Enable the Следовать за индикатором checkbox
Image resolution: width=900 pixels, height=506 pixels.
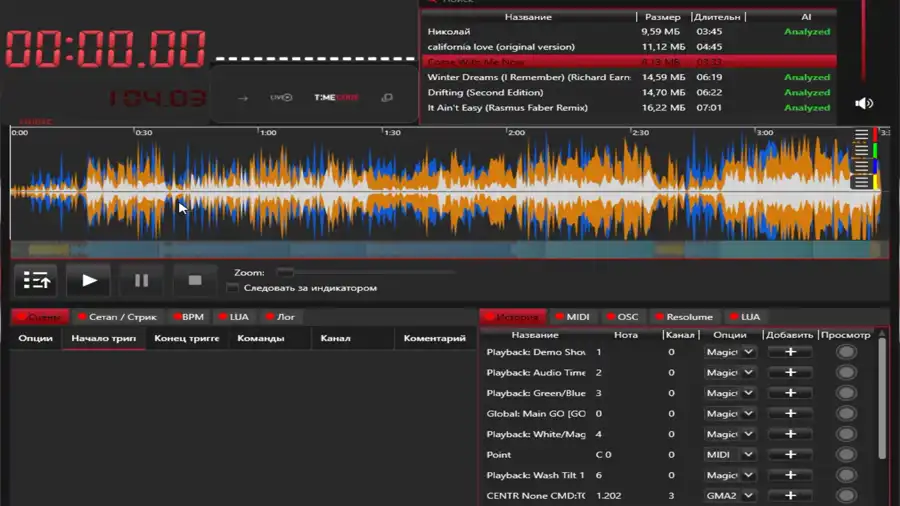(x=233, y=288)
